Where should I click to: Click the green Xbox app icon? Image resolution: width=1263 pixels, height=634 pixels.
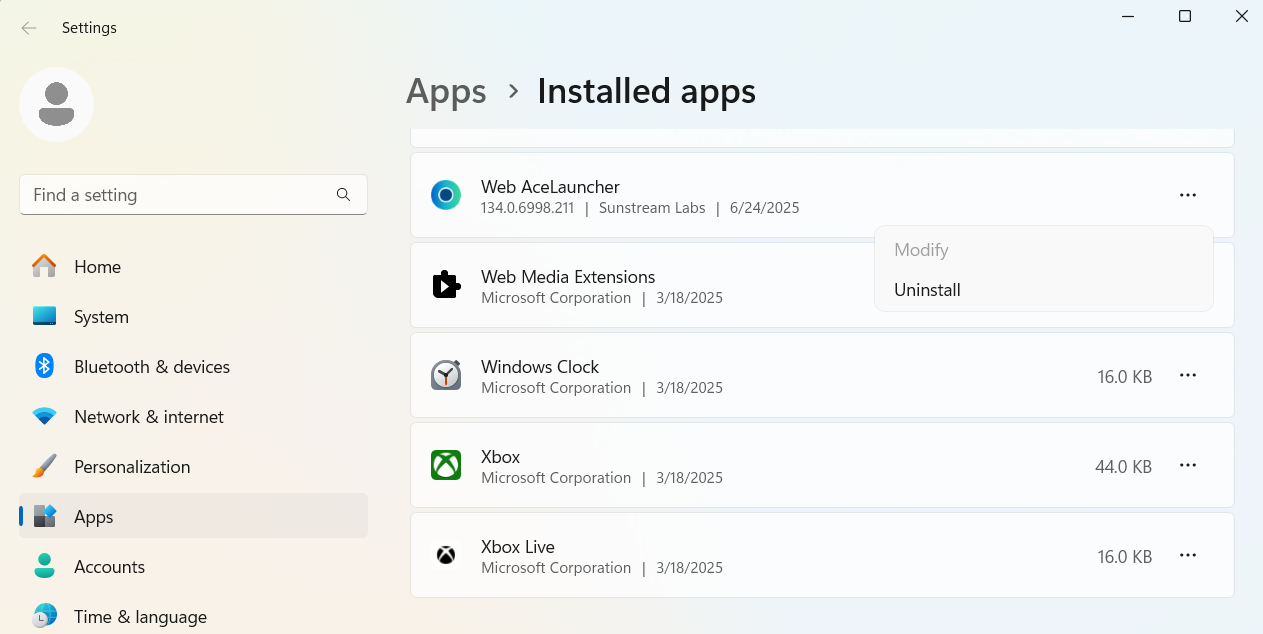(x=446, y=465)
